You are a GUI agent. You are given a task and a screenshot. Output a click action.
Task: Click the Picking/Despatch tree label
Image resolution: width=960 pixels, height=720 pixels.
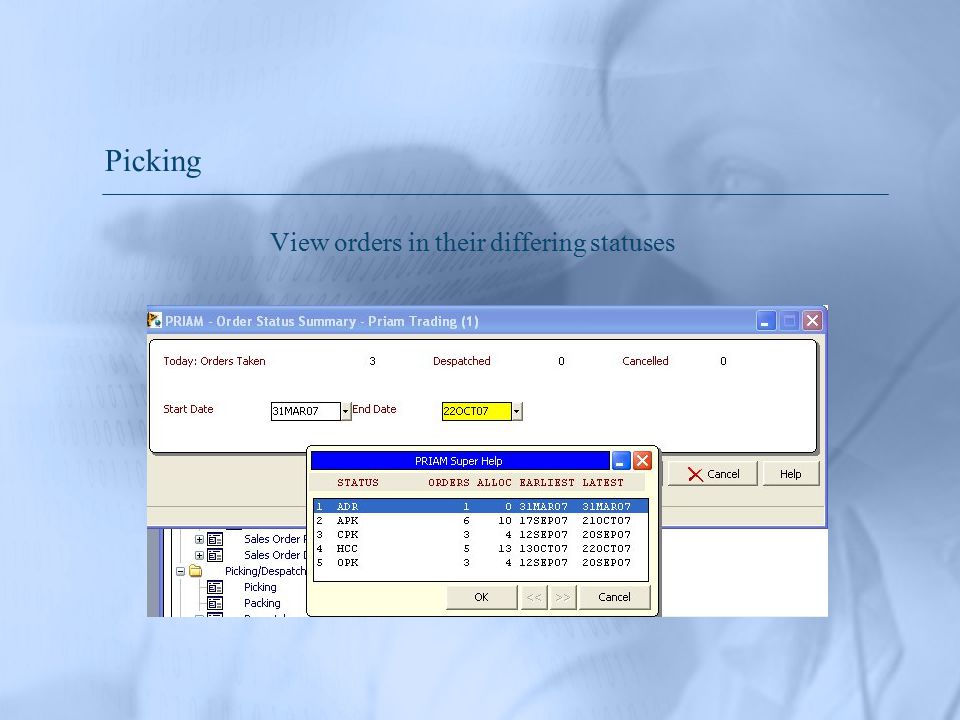[265, 571]
